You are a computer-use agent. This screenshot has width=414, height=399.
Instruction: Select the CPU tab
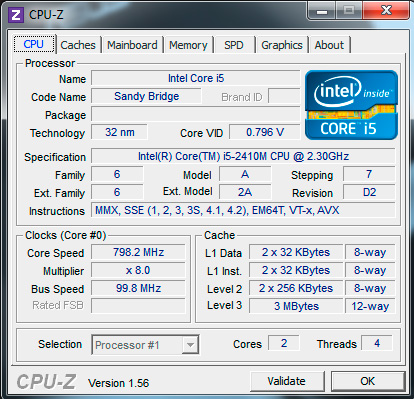coord(34,44)
